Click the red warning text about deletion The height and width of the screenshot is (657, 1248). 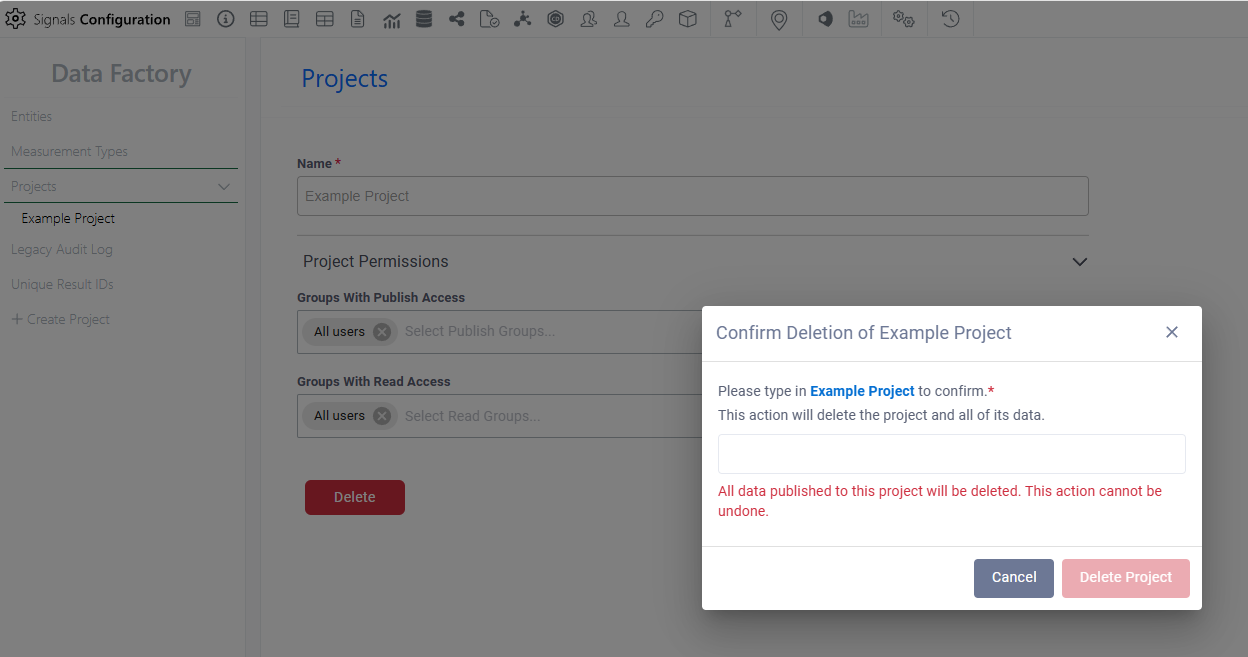(940, 501)
